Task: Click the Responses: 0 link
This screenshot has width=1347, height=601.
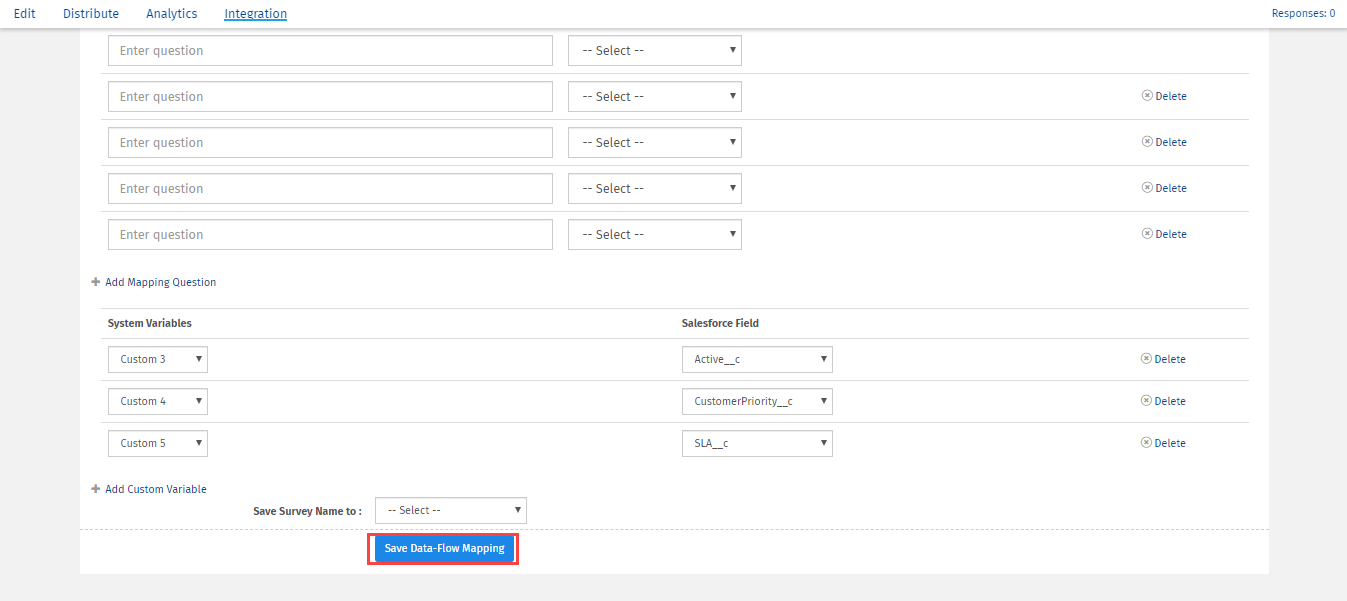Action: (1302, 14)
